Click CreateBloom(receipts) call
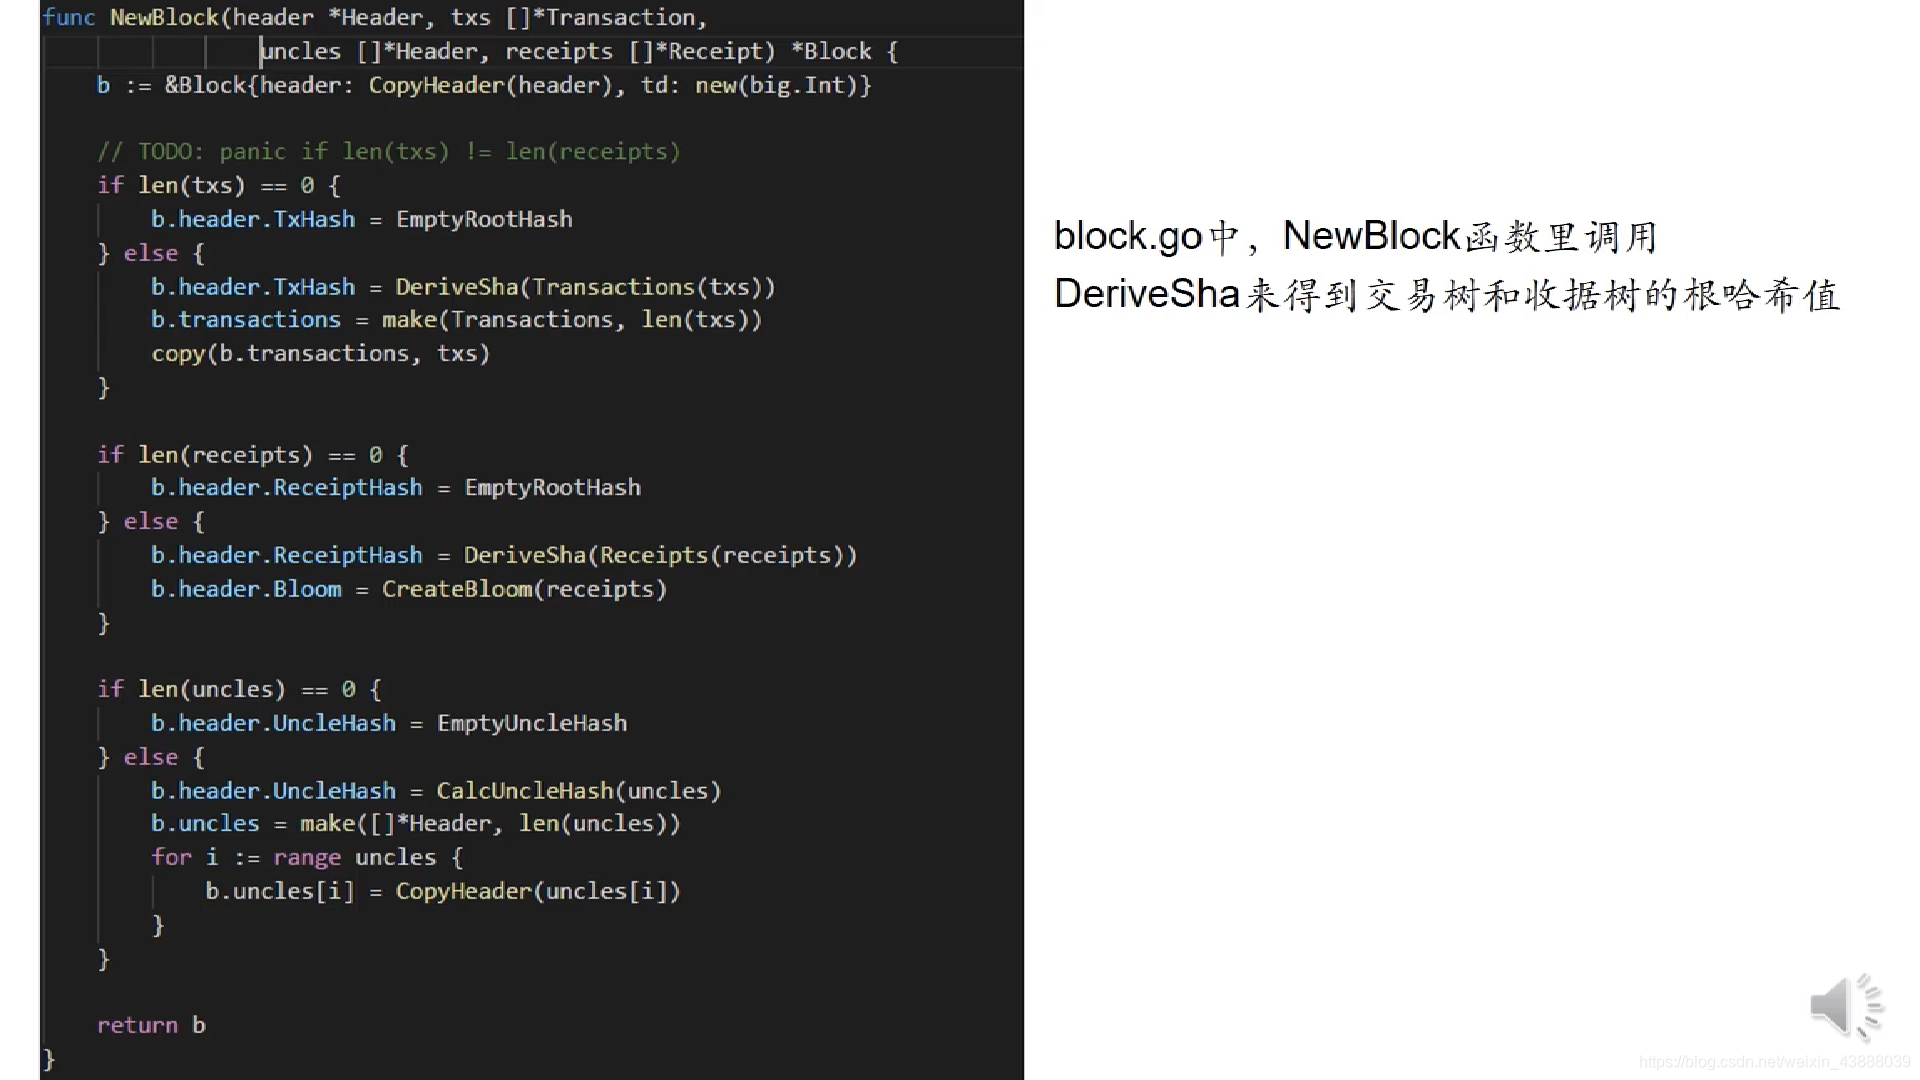1920x1080 pixels. tap(524, 589)
